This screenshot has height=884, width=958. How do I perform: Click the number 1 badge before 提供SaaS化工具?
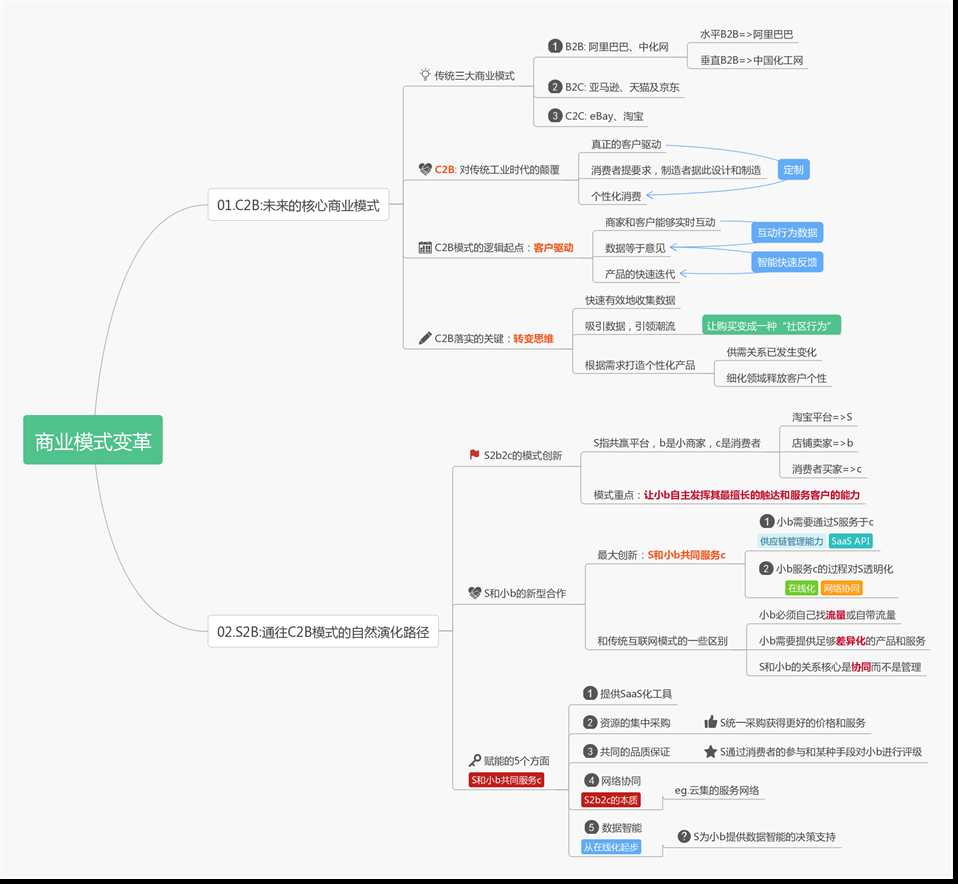click(x=590, y=693)
